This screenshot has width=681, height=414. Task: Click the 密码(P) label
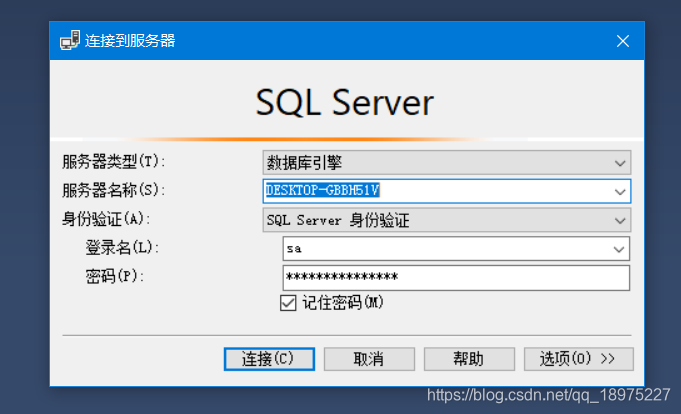115,276
